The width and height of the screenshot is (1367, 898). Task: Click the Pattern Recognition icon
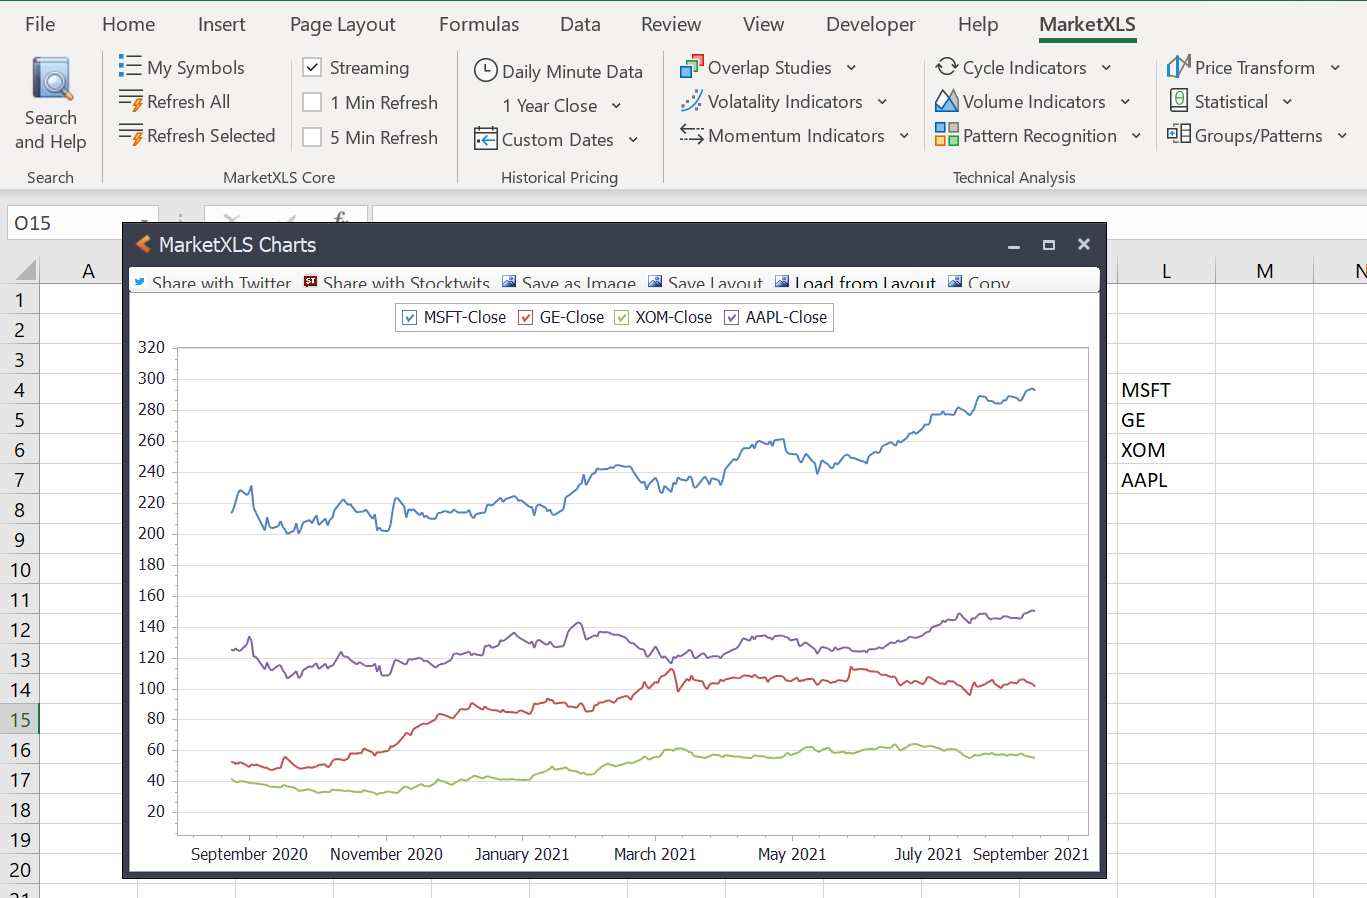[946, 135]
